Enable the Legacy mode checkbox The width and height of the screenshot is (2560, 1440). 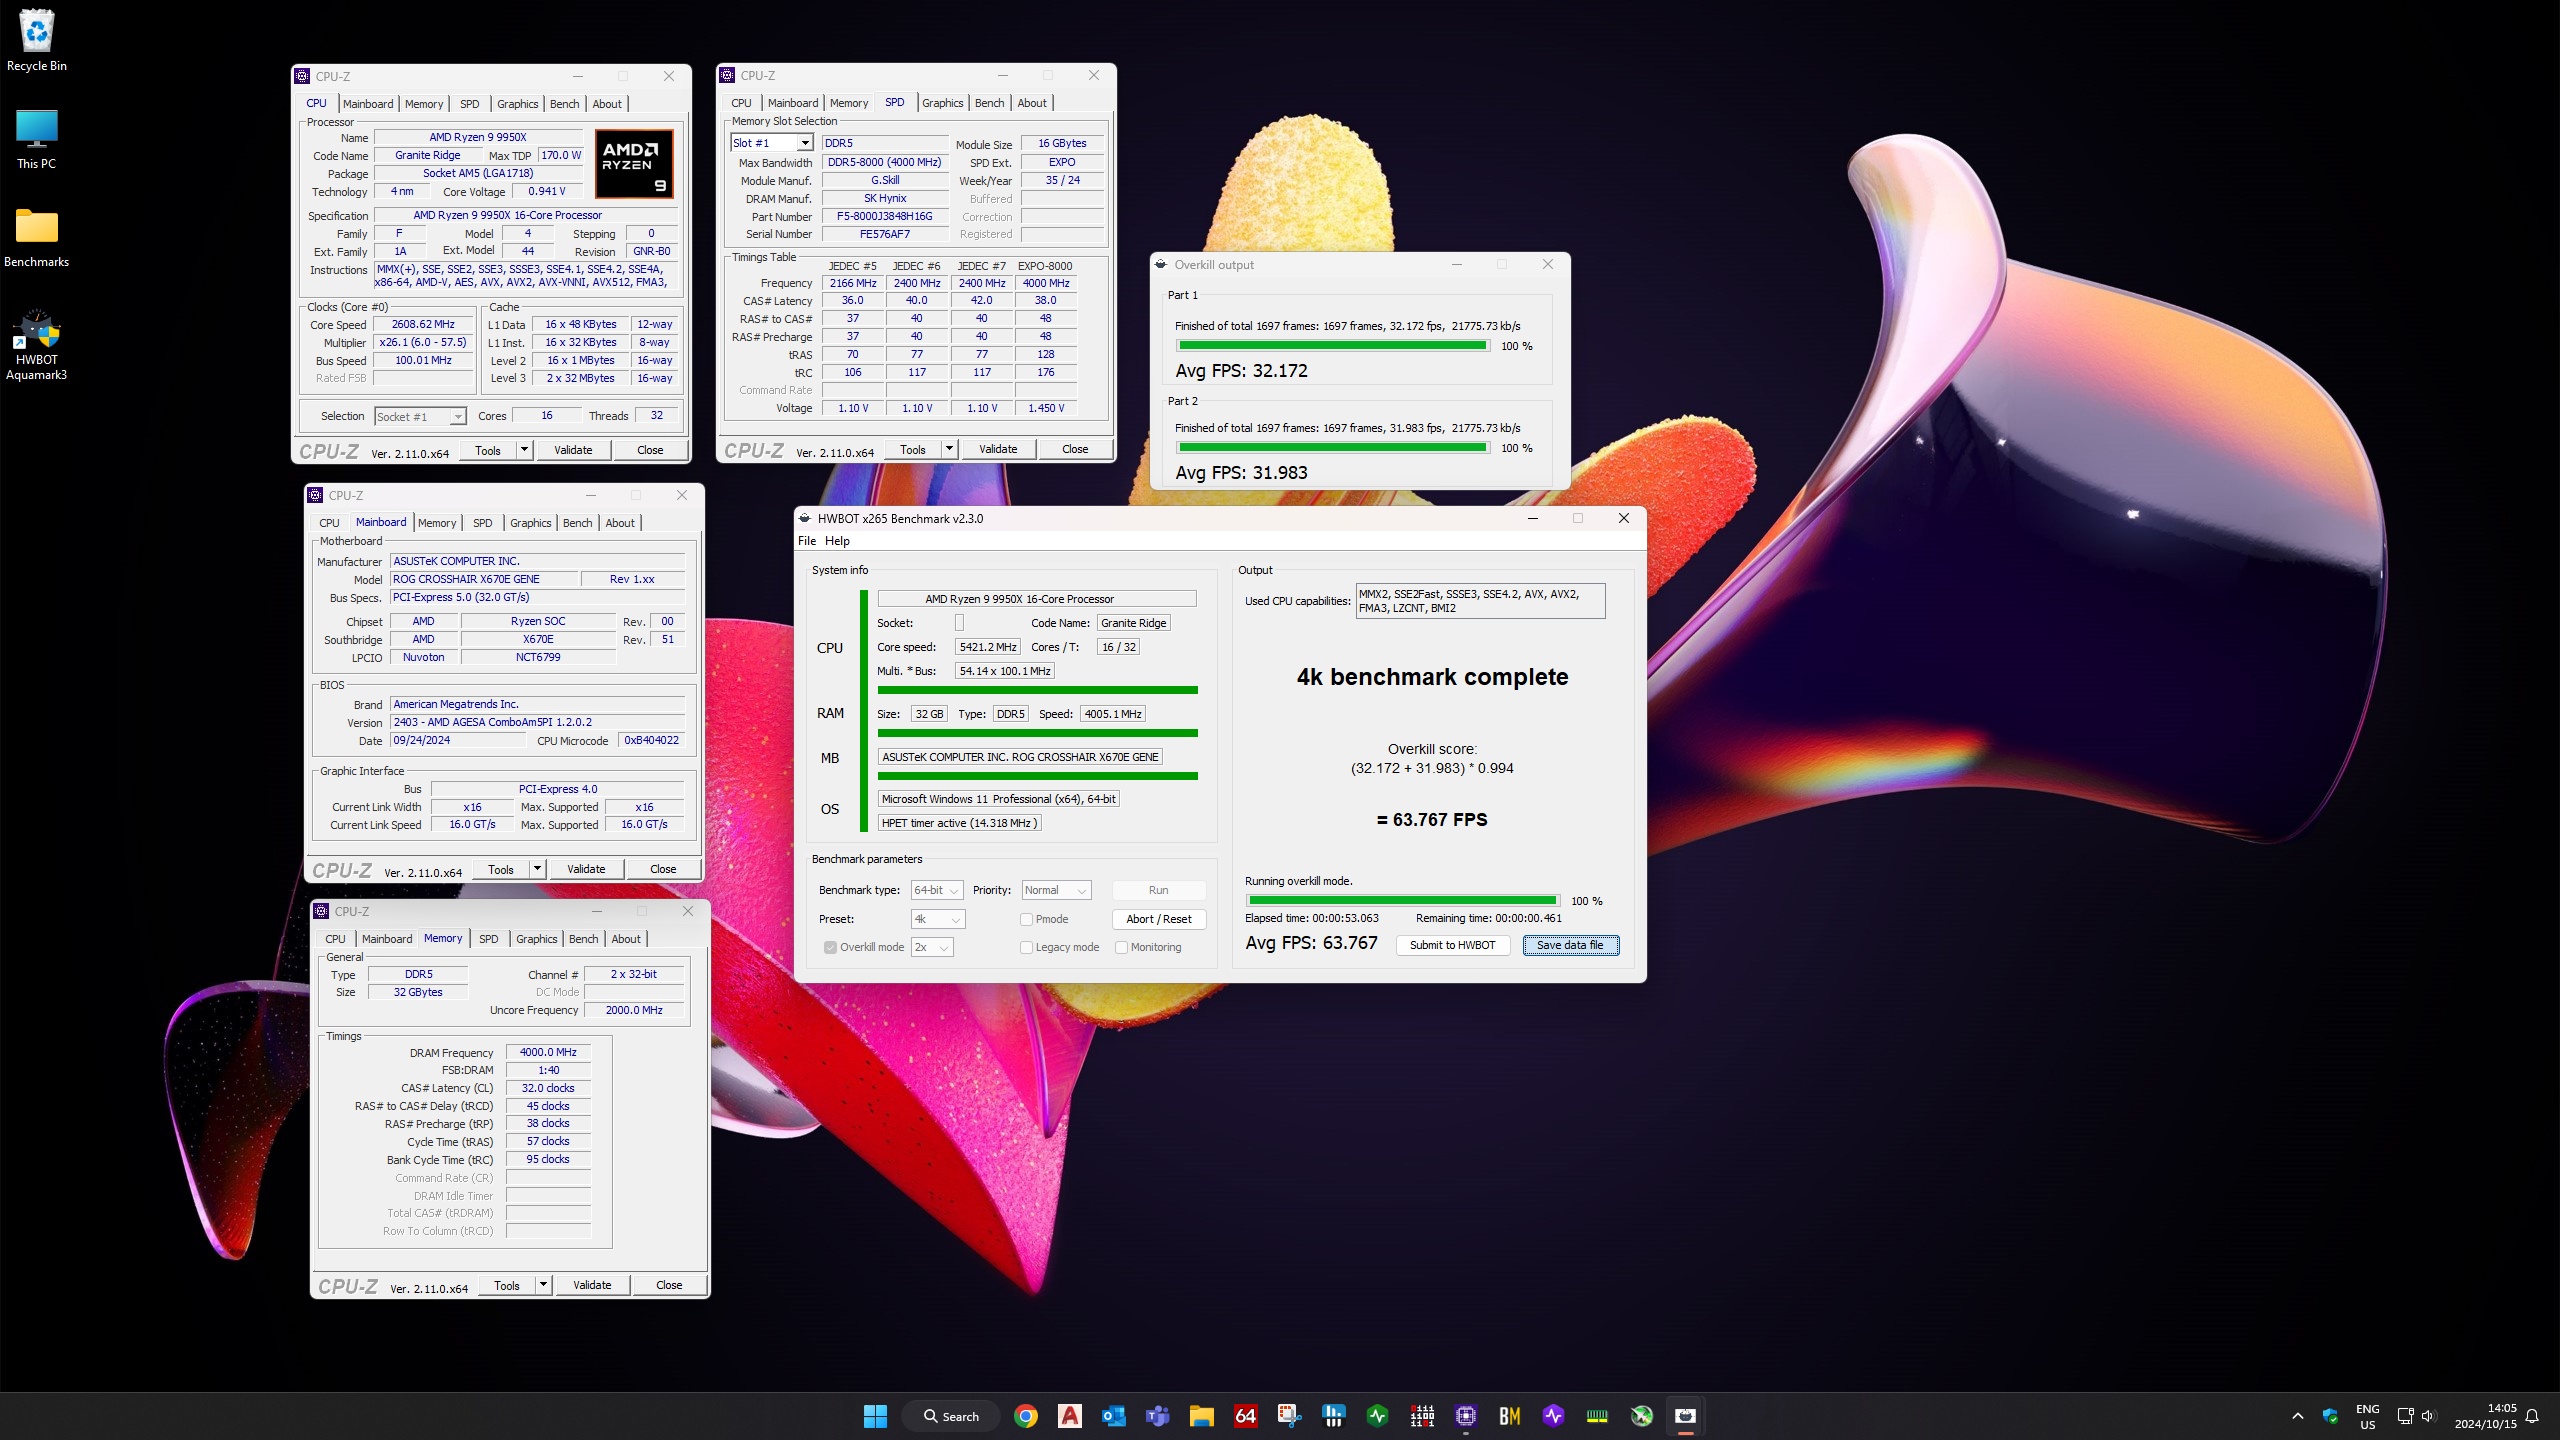1026,947
